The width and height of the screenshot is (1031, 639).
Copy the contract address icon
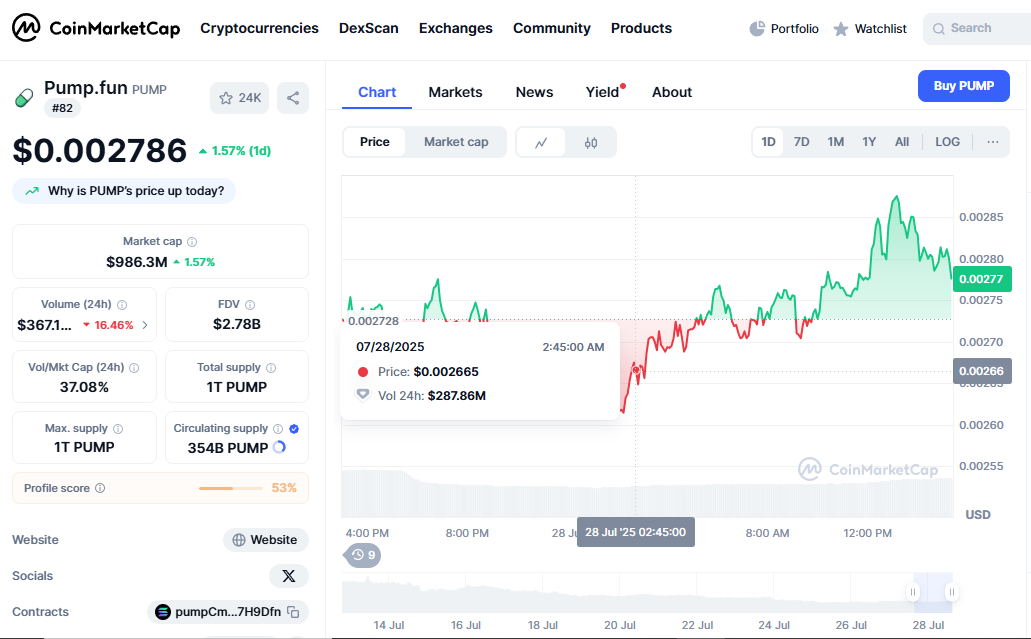293,612
